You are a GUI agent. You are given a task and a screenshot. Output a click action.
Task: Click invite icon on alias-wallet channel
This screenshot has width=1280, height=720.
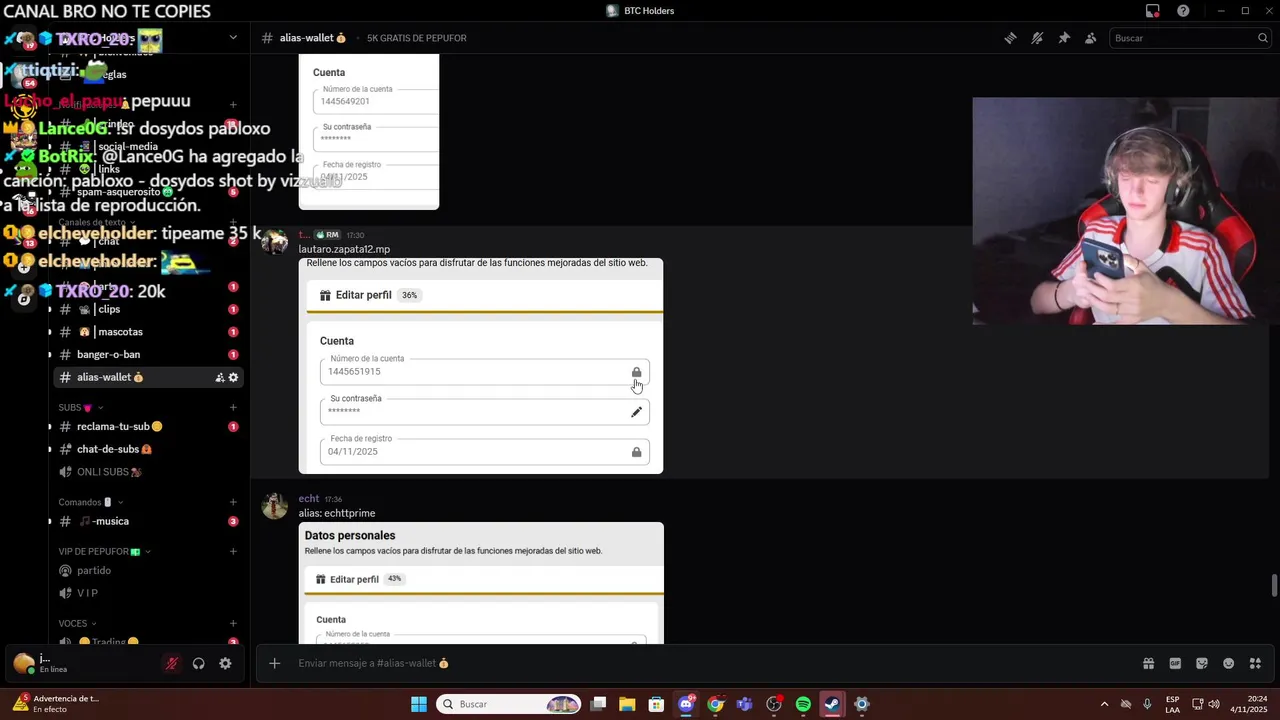point(219,378)
